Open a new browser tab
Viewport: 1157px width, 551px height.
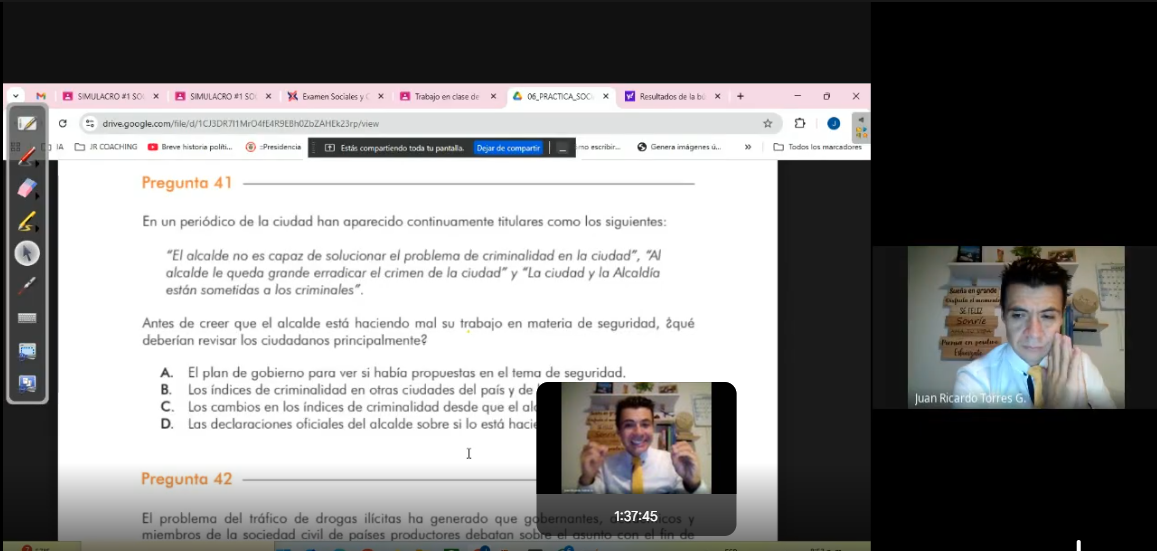click(740, 97)
